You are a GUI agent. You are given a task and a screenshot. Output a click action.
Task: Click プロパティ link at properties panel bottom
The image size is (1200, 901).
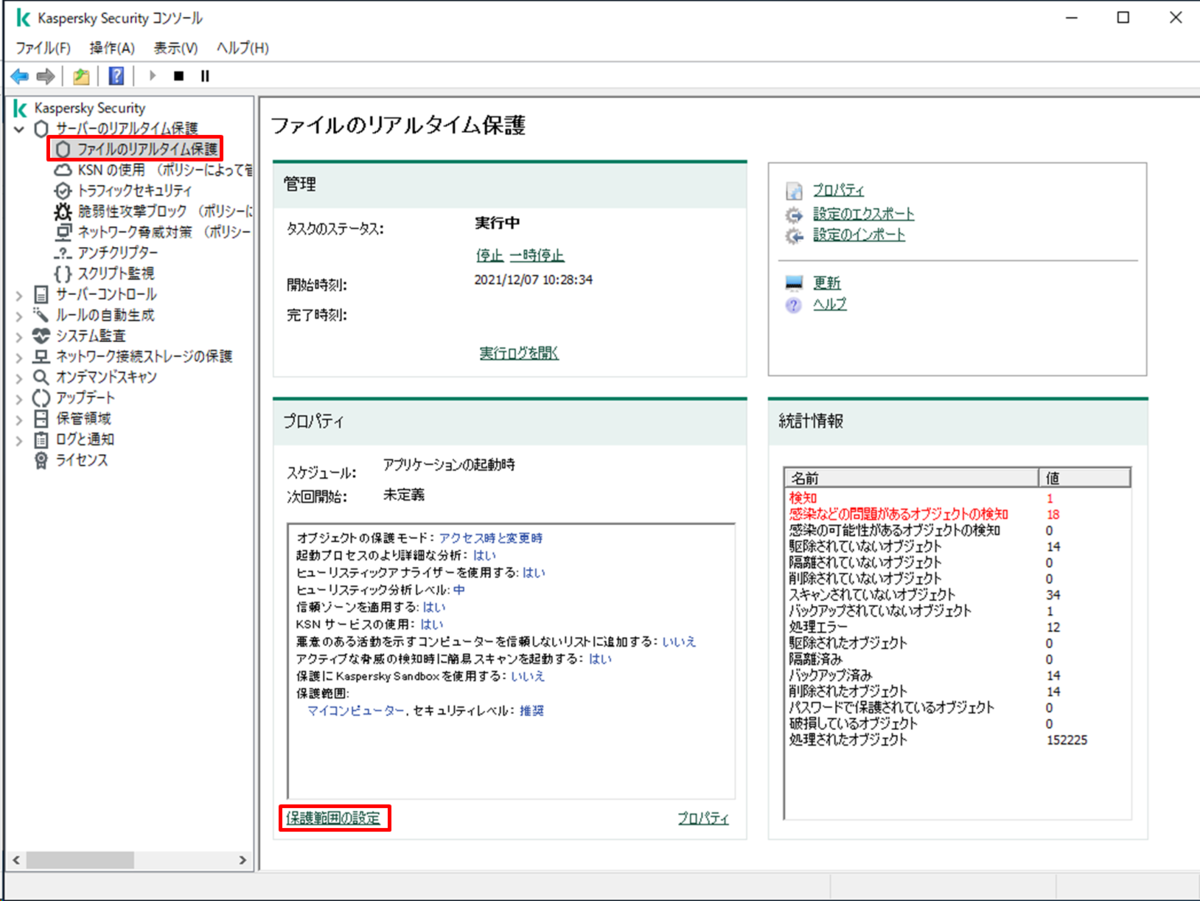point(703,818)
